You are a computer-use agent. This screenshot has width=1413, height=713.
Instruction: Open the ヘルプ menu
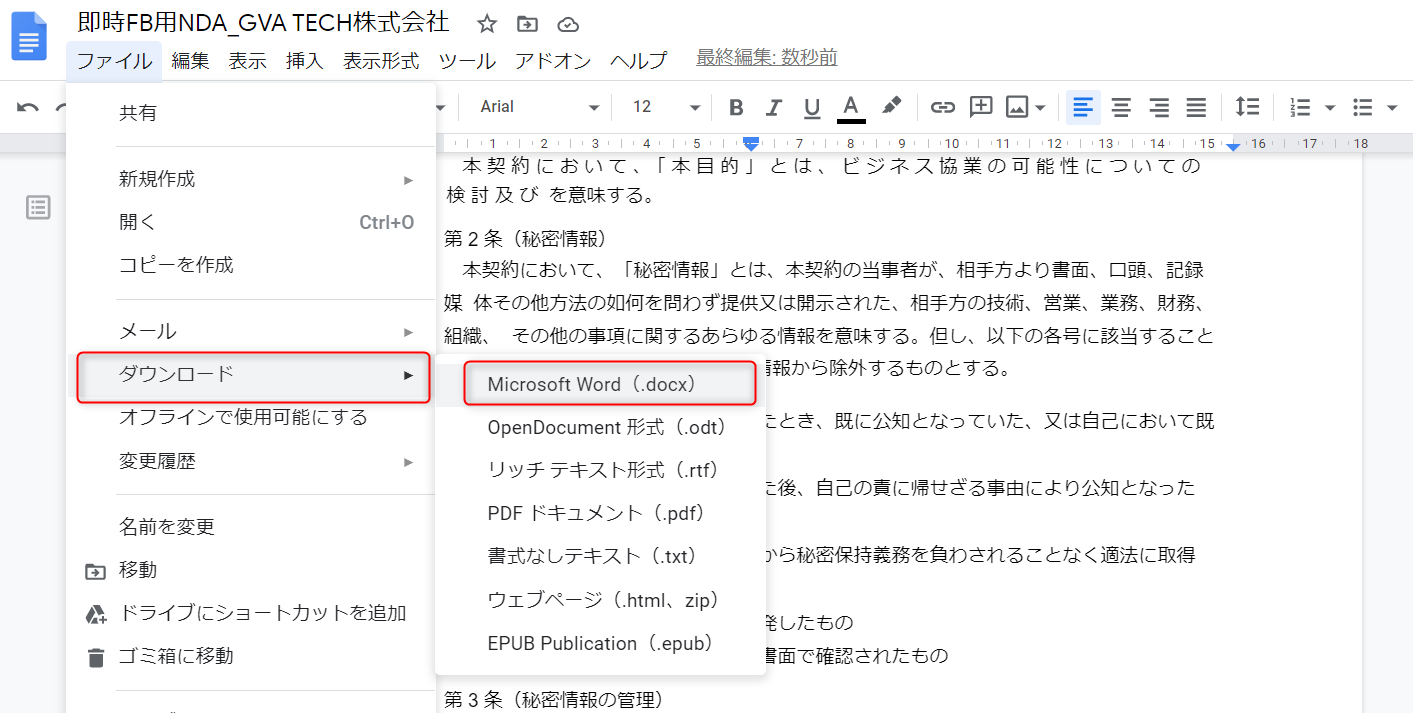[639, 61]
